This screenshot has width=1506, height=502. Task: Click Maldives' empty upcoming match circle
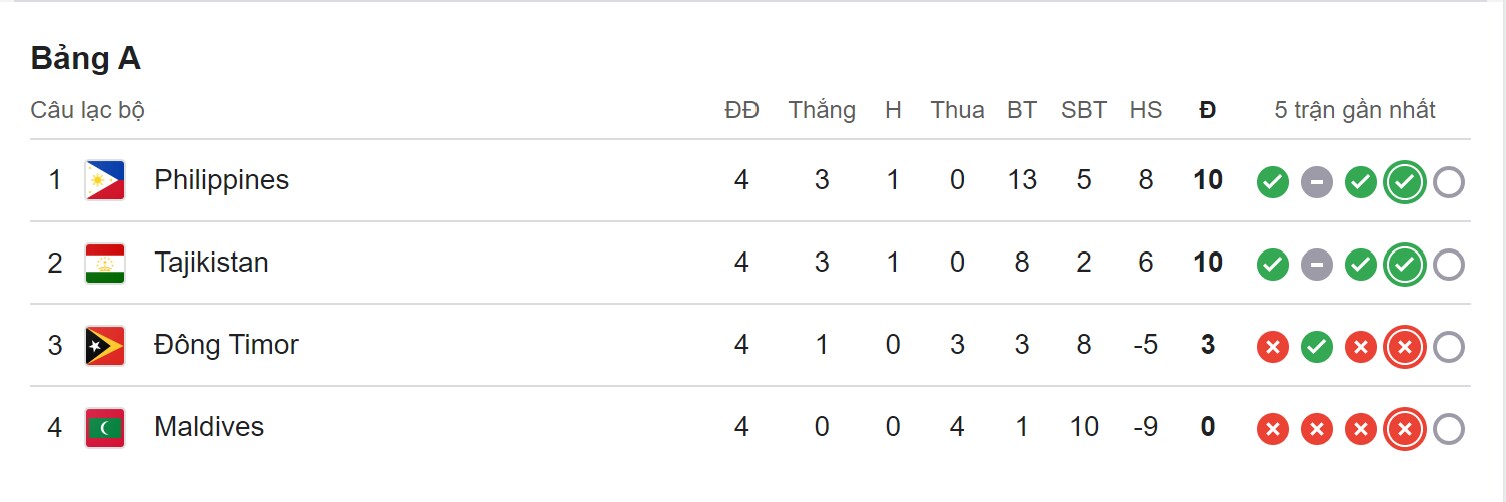tap(1448, 429)
